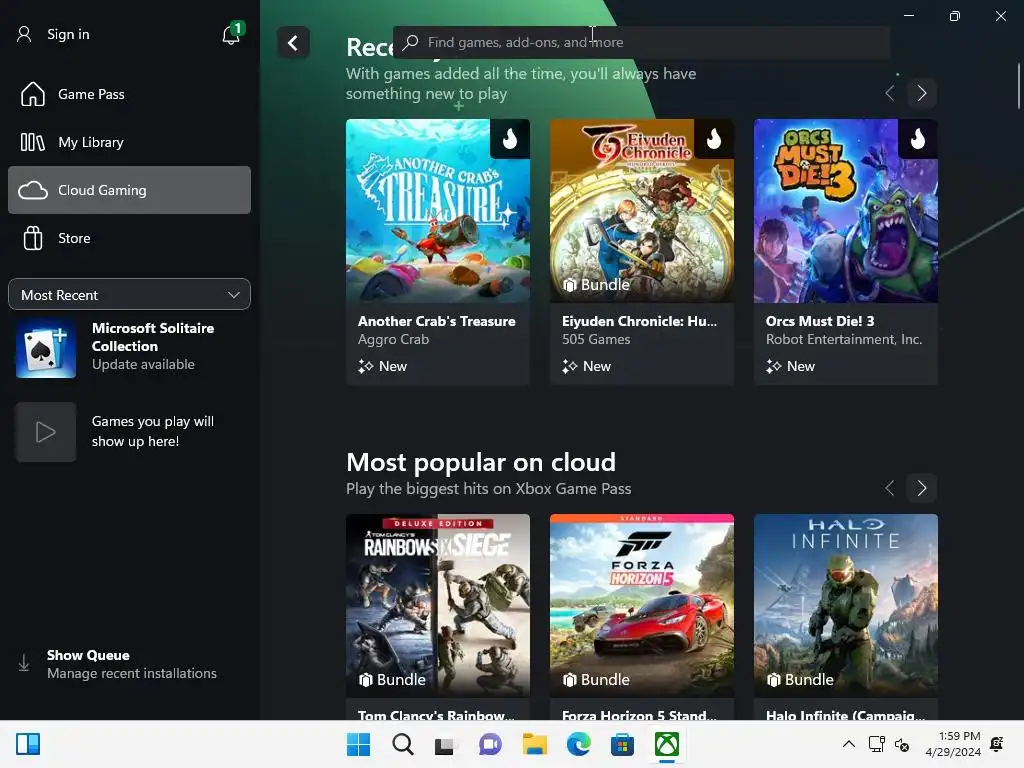The image size is (1024, 768).
Task: Open the Widgets icon on the taskbar
Action: (28, 744)
